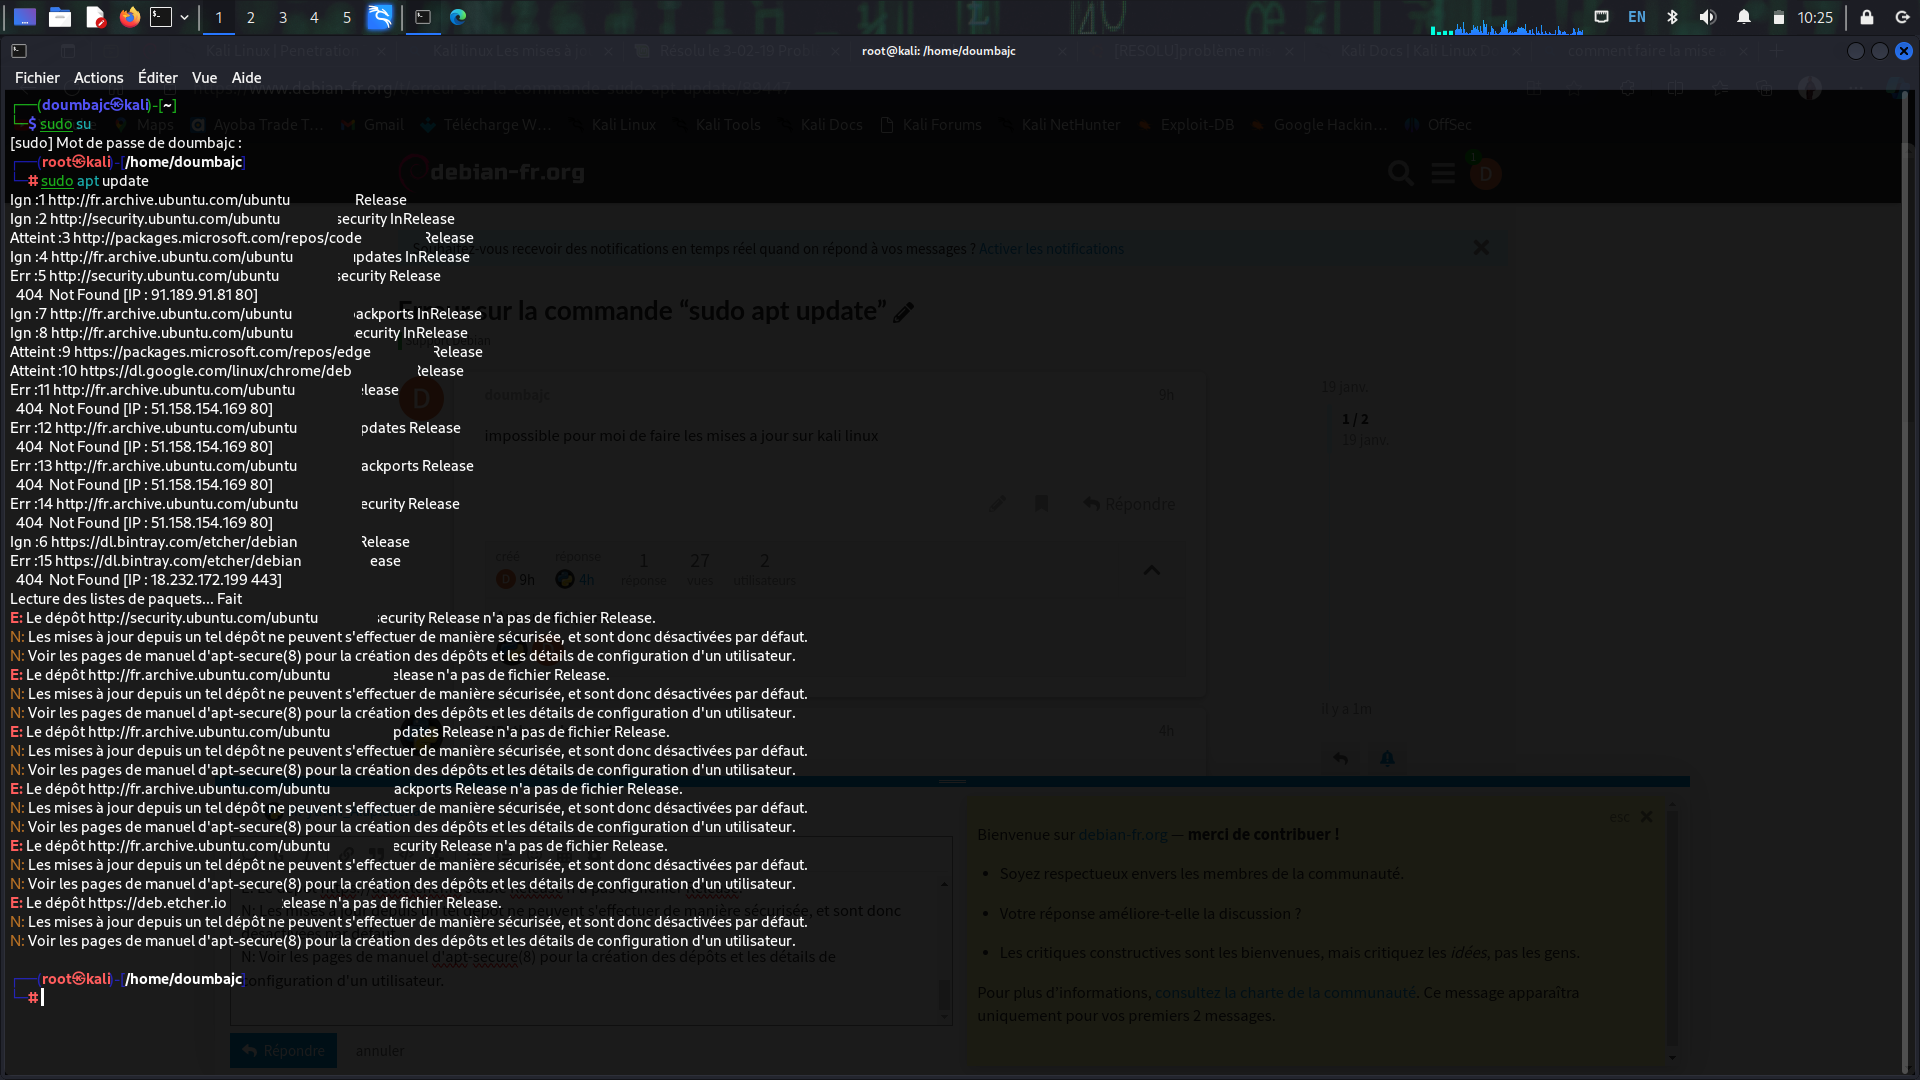The width and height of the screenshot is (1920, 1080).
Task: Switch to workspace 2
Action: tap(251, 17)
